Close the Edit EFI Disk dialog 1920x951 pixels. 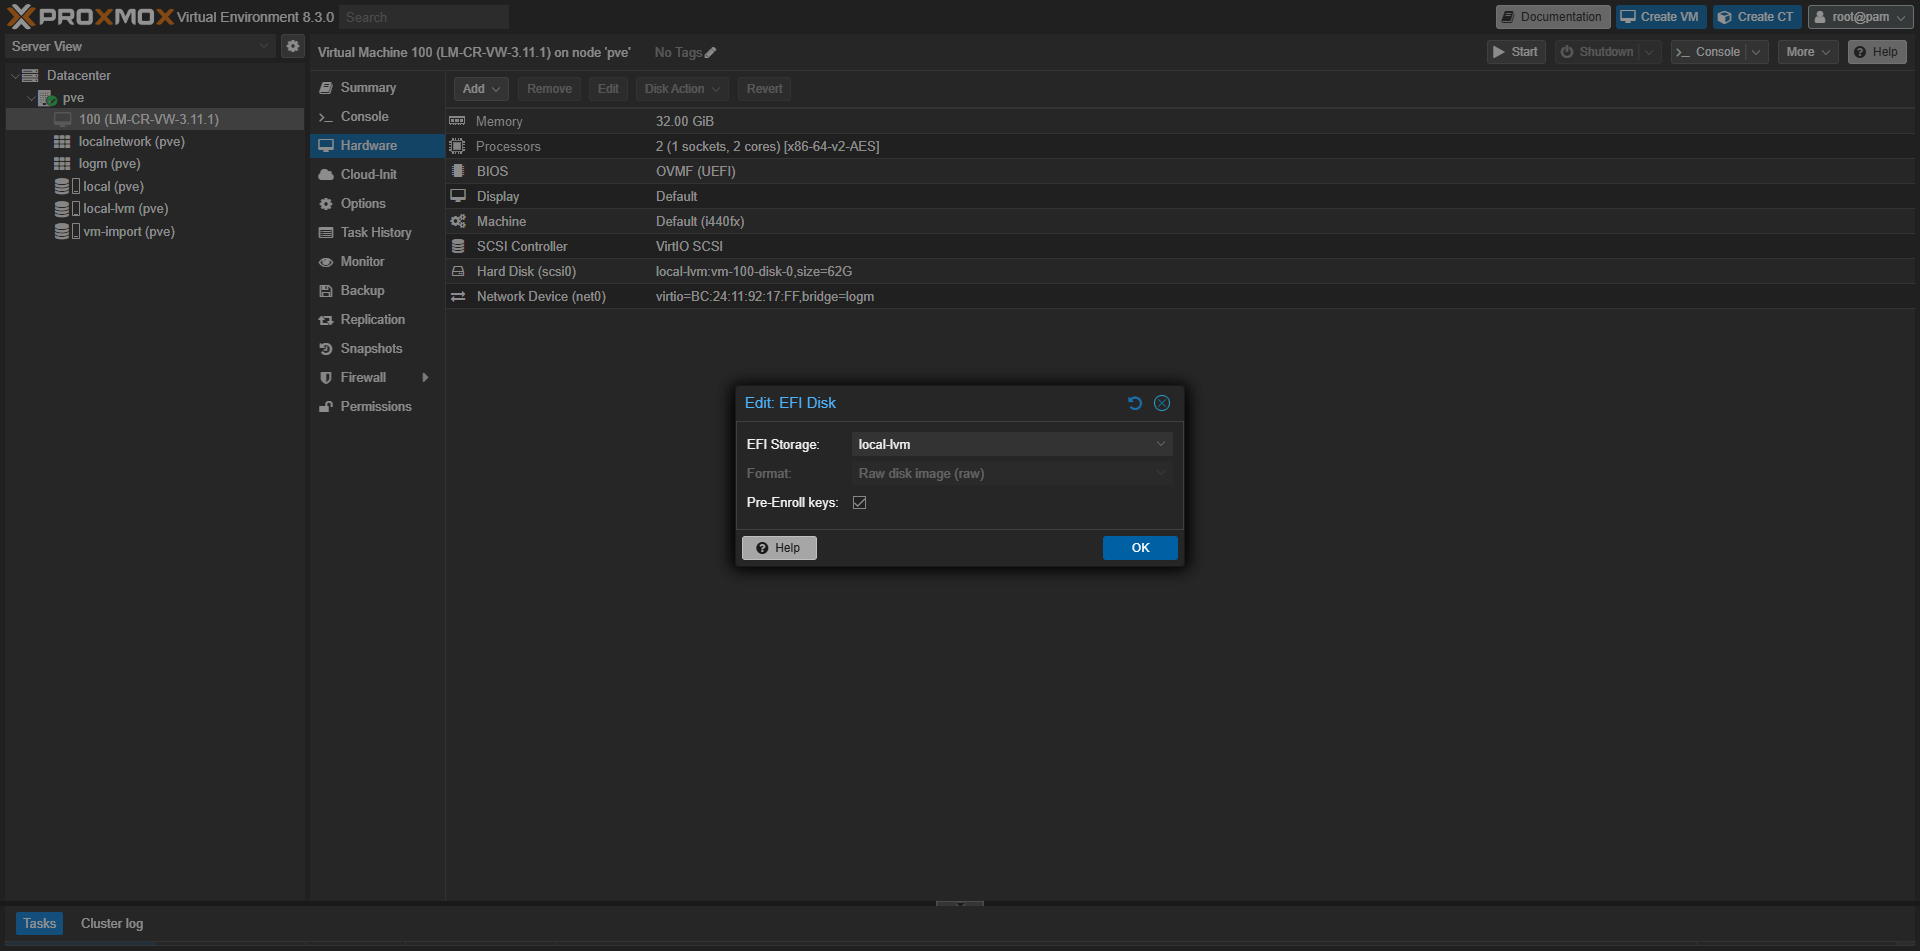pos(1161,403)
